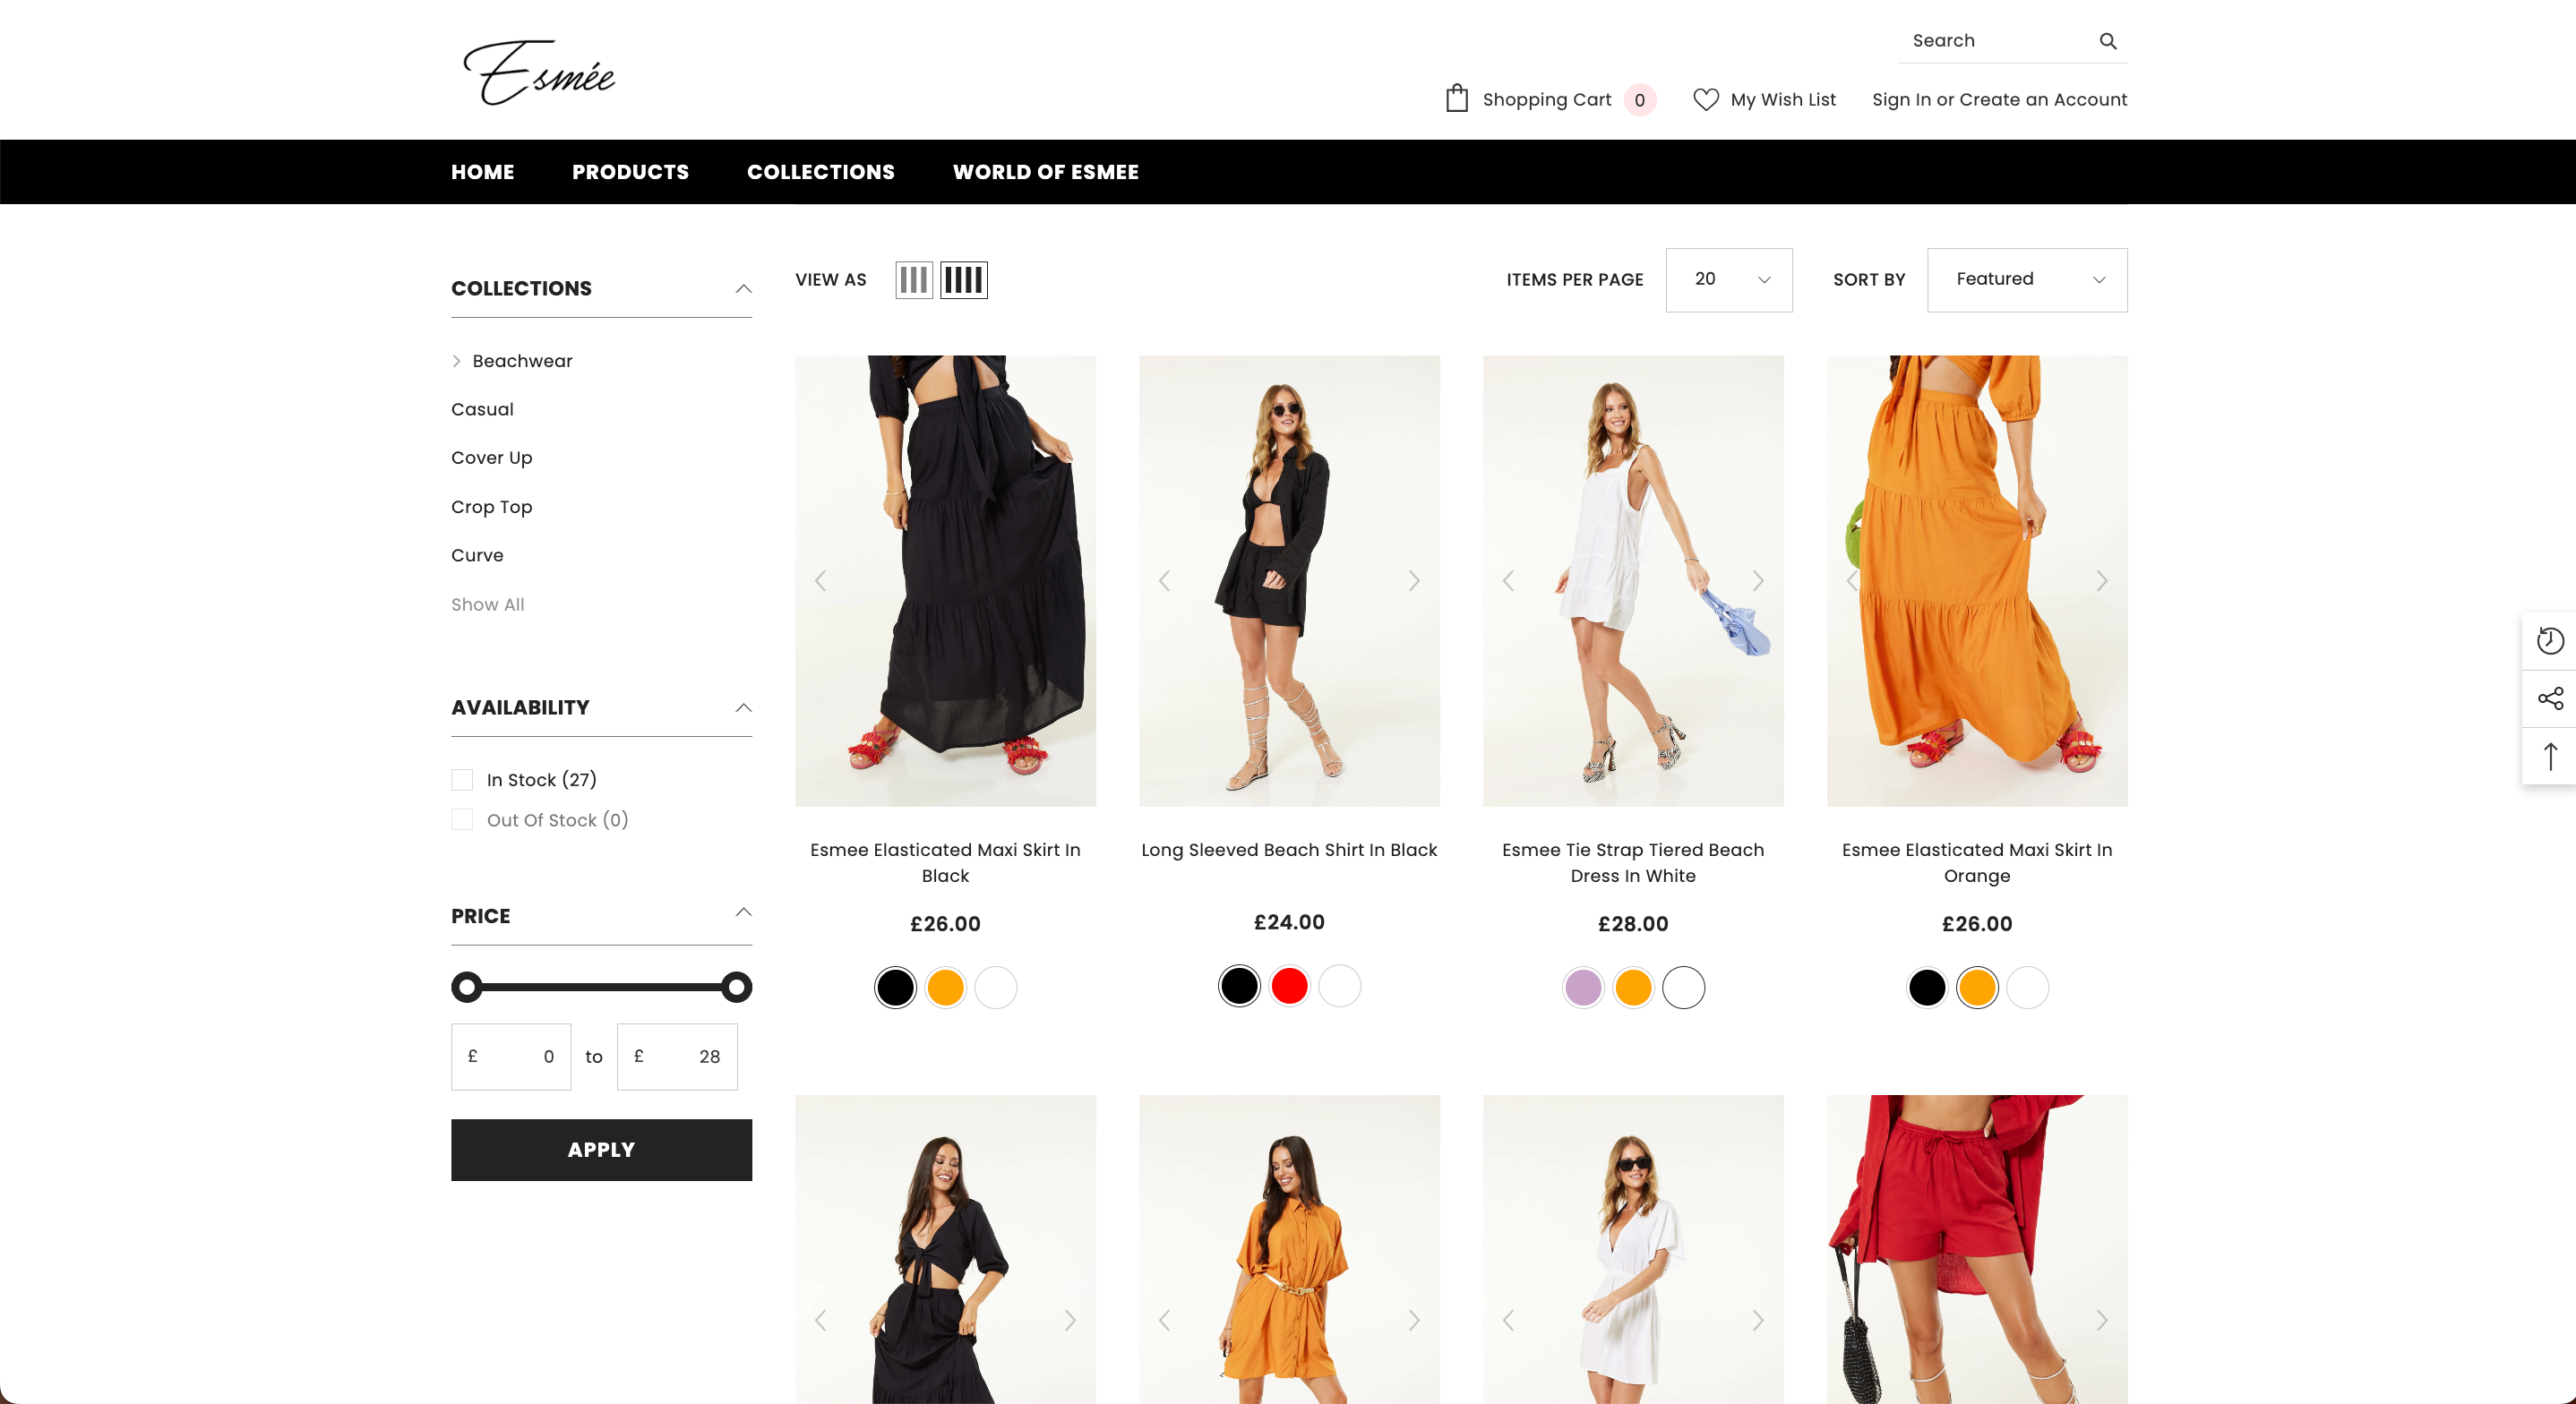2576x1404 pixels.
Task: Click the share icon on right edge
Action: (2550, 698)
